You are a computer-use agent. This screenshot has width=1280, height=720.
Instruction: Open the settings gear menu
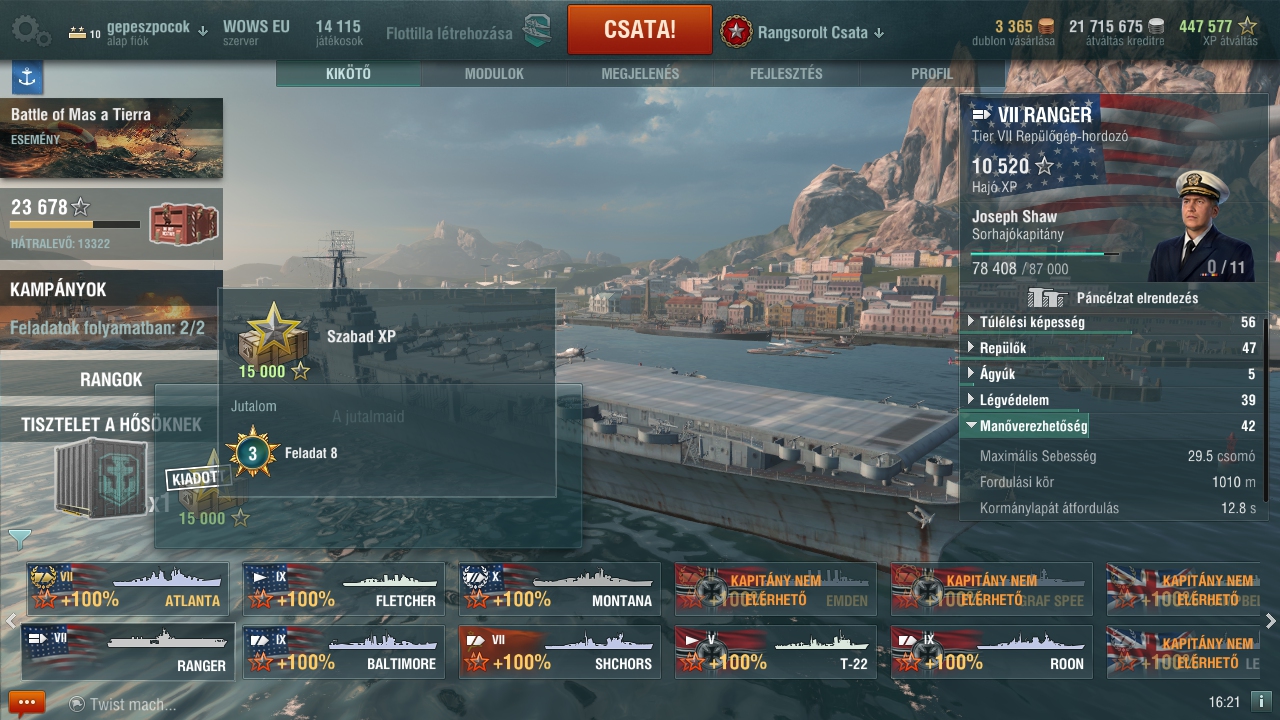point(30,30)
